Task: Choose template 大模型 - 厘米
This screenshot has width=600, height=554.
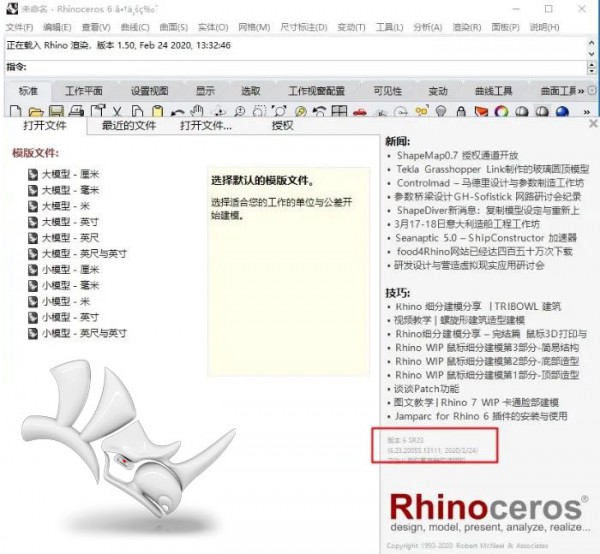Action: pos(64,174)
